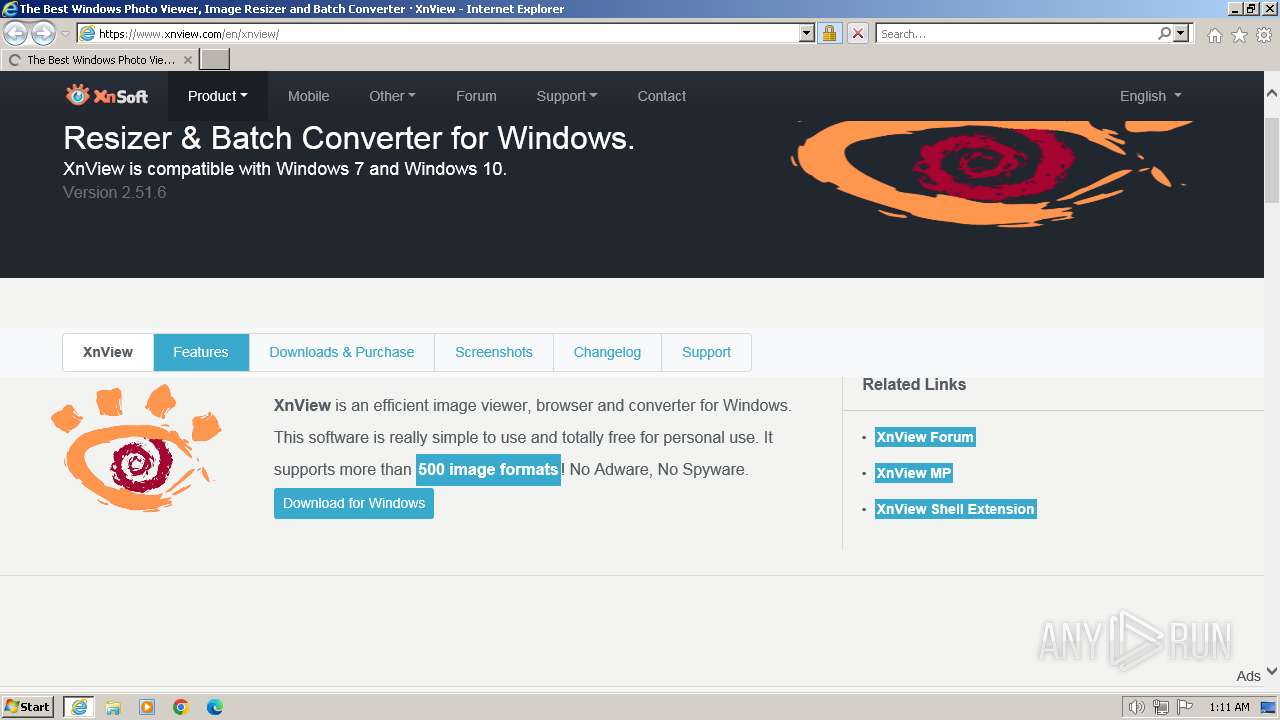Expand the Support dropdown in navbar
Image resolution: width=1280 pixels, height=720 pixels.
(567, 96)
